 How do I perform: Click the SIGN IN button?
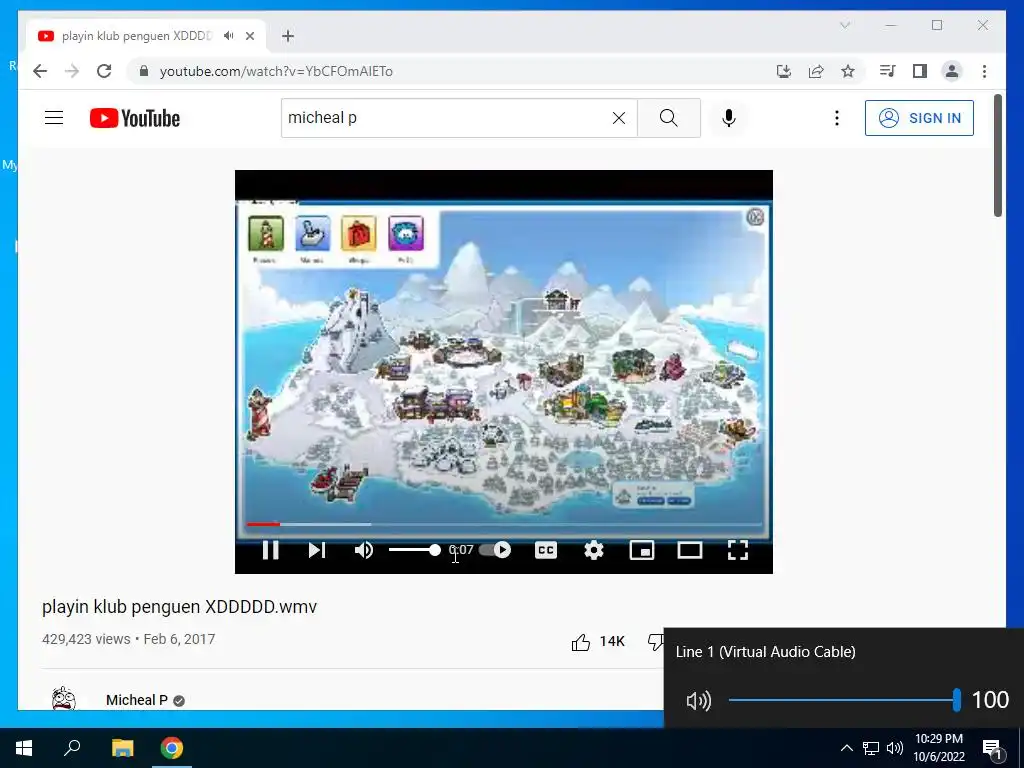tap(919, 118)
